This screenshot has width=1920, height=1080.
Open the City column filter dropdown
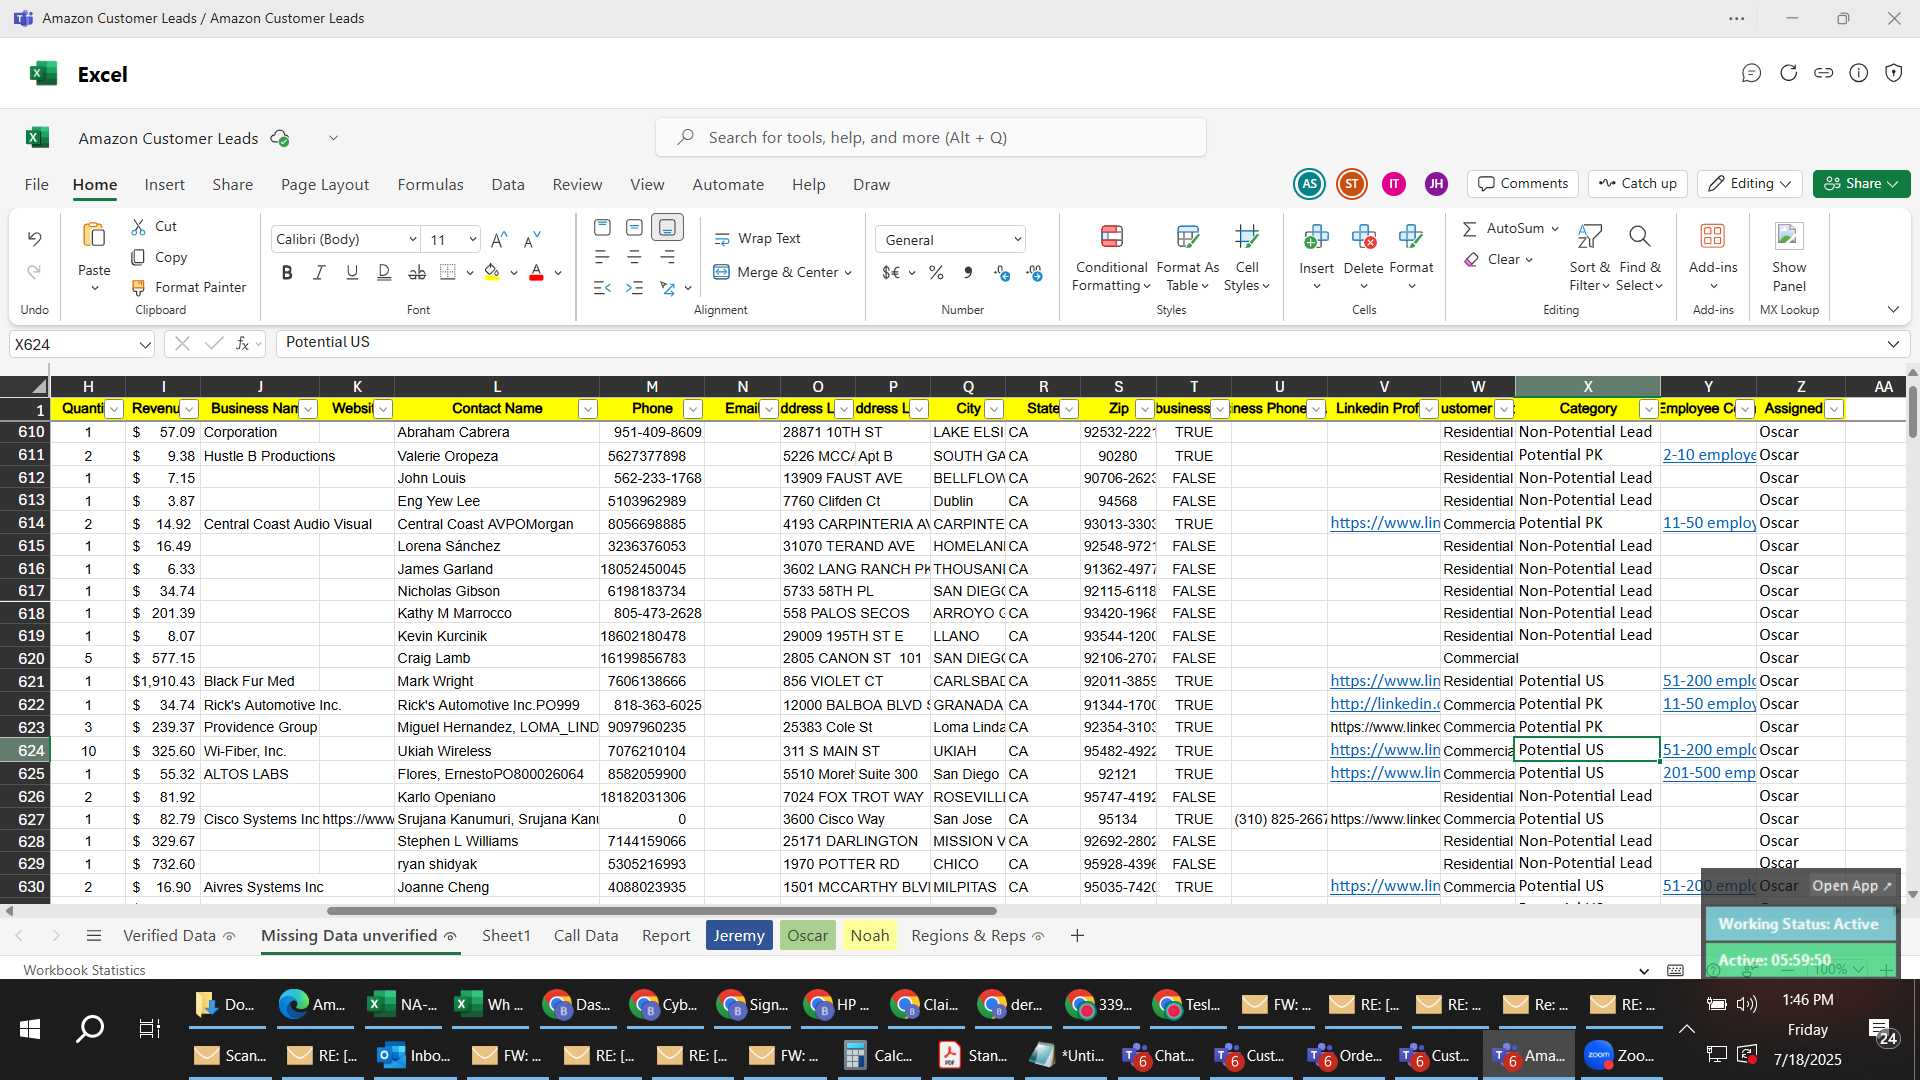pos(994,409)
